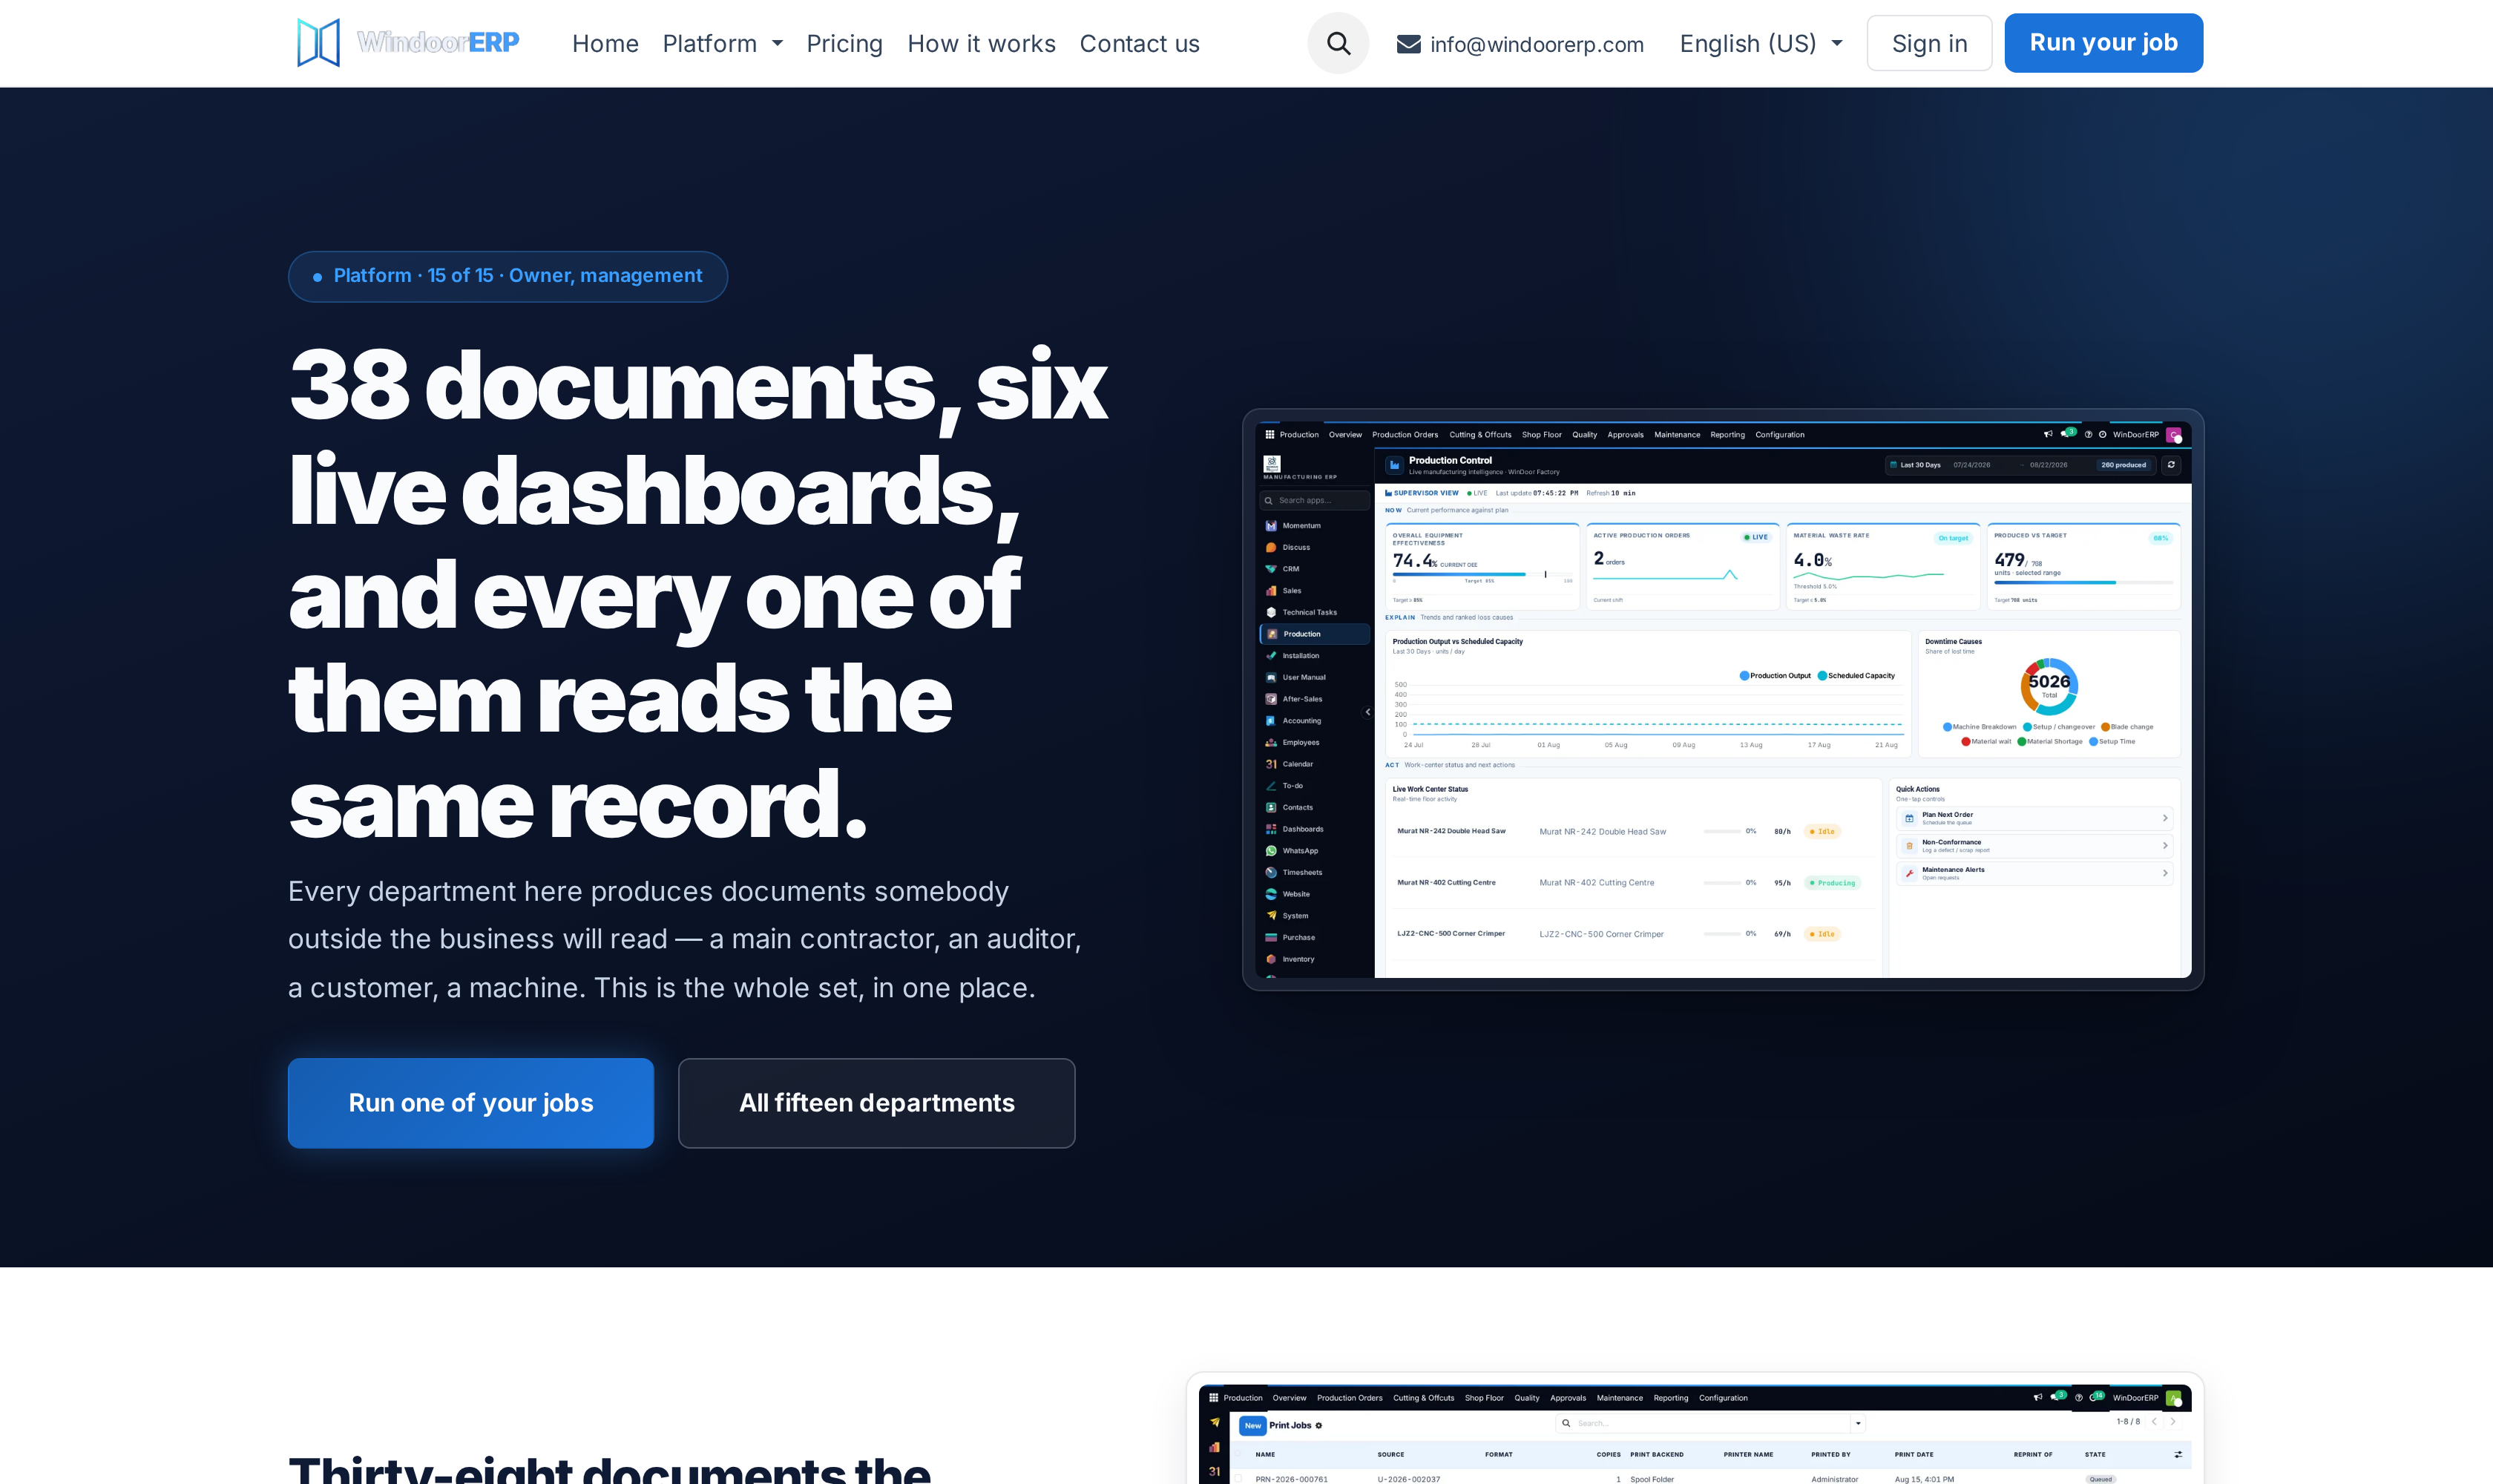Open the Pricing page
Image resolution: width=2493 pixels, height=1484 pixels.
click(x=844, y=43)
